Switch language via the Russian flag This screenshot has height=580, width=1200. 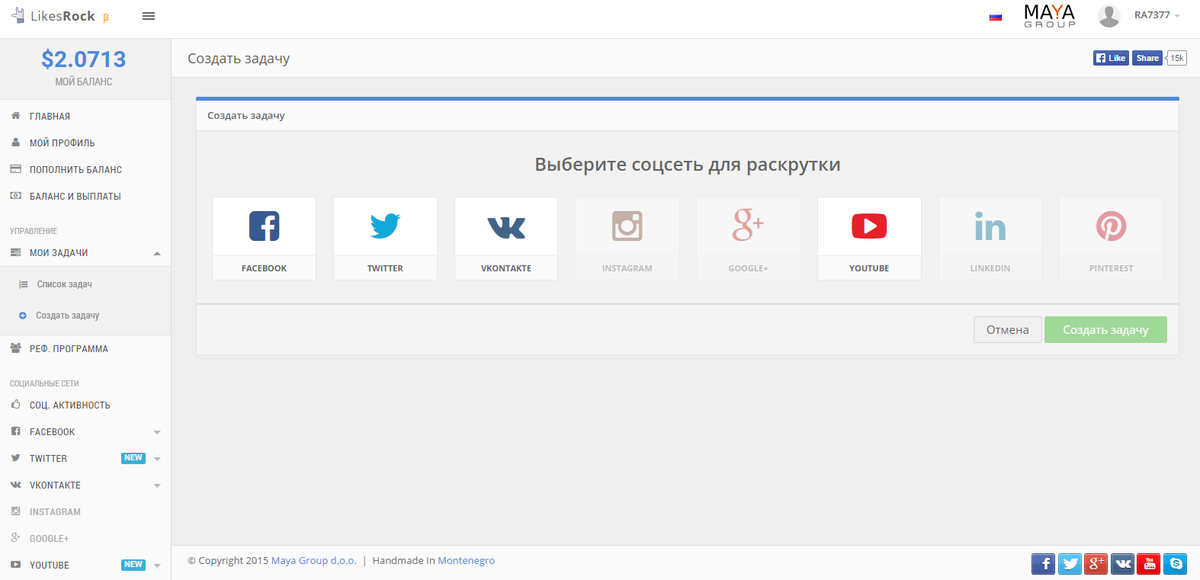click(x=995, y=17)
